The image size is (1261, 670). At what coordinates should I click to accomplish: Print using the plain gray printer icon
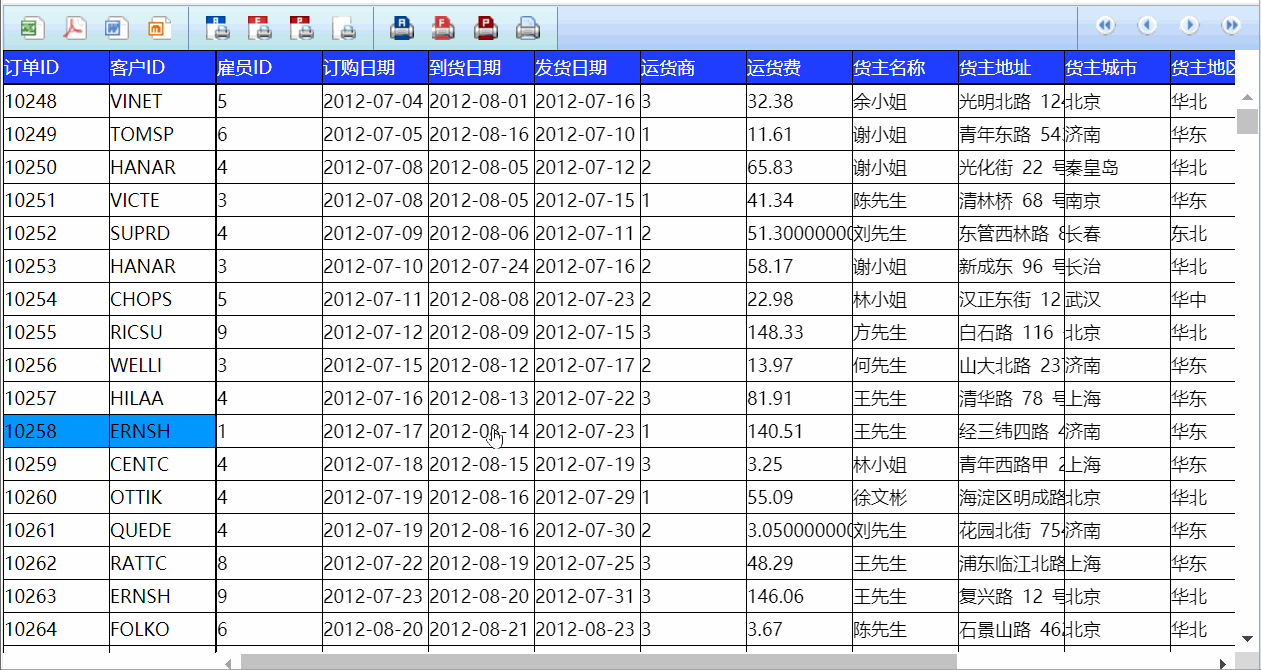(528, 27)
